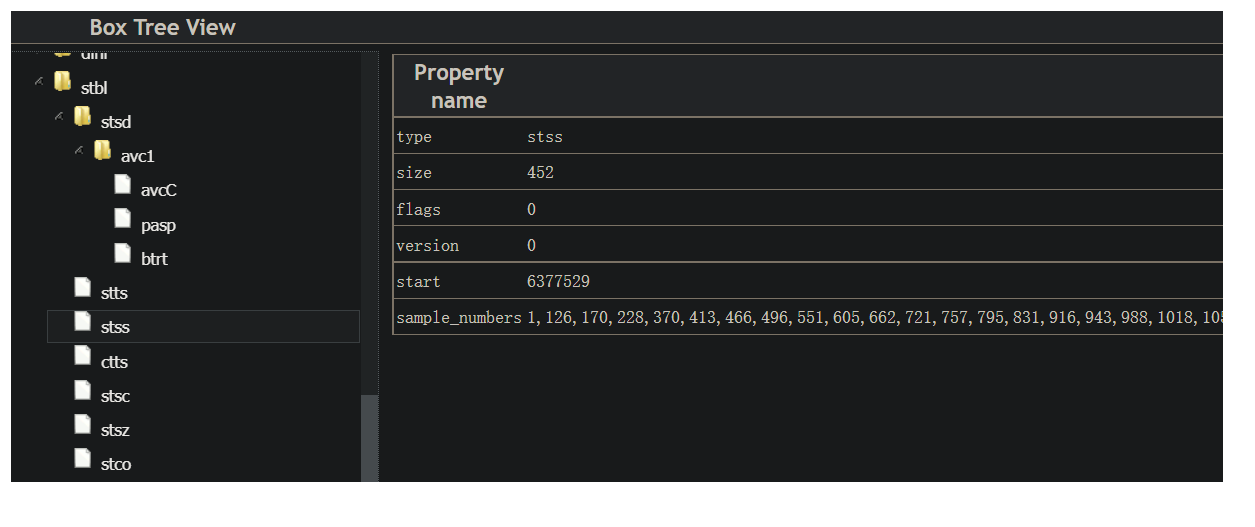The width and height of the screenshot is (1255, 527).
Task: Click the 6377529 start value
Action: point(558,282)
